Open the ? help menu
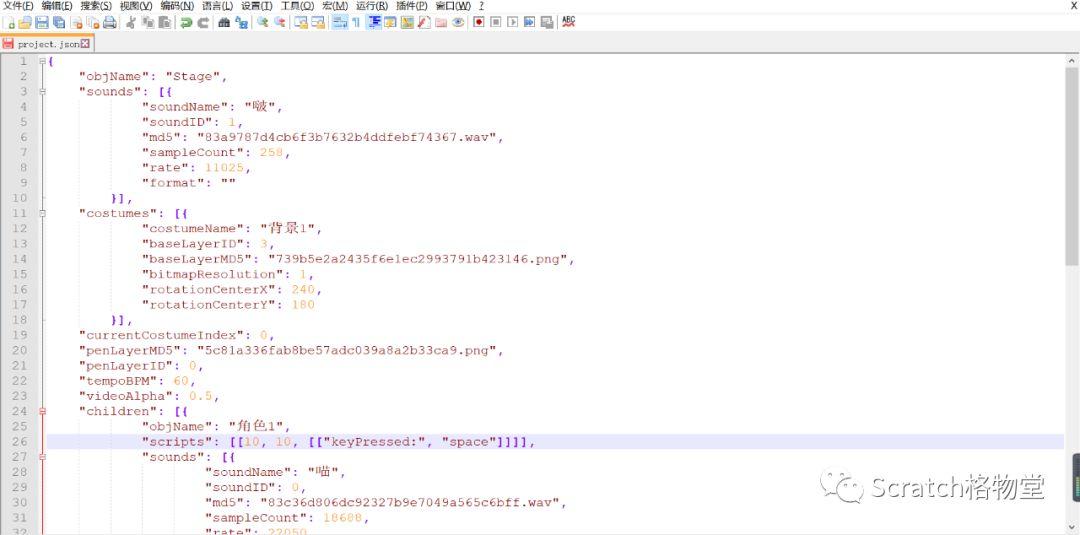This screenshot has height=535, width=1080. pos(481,6)
